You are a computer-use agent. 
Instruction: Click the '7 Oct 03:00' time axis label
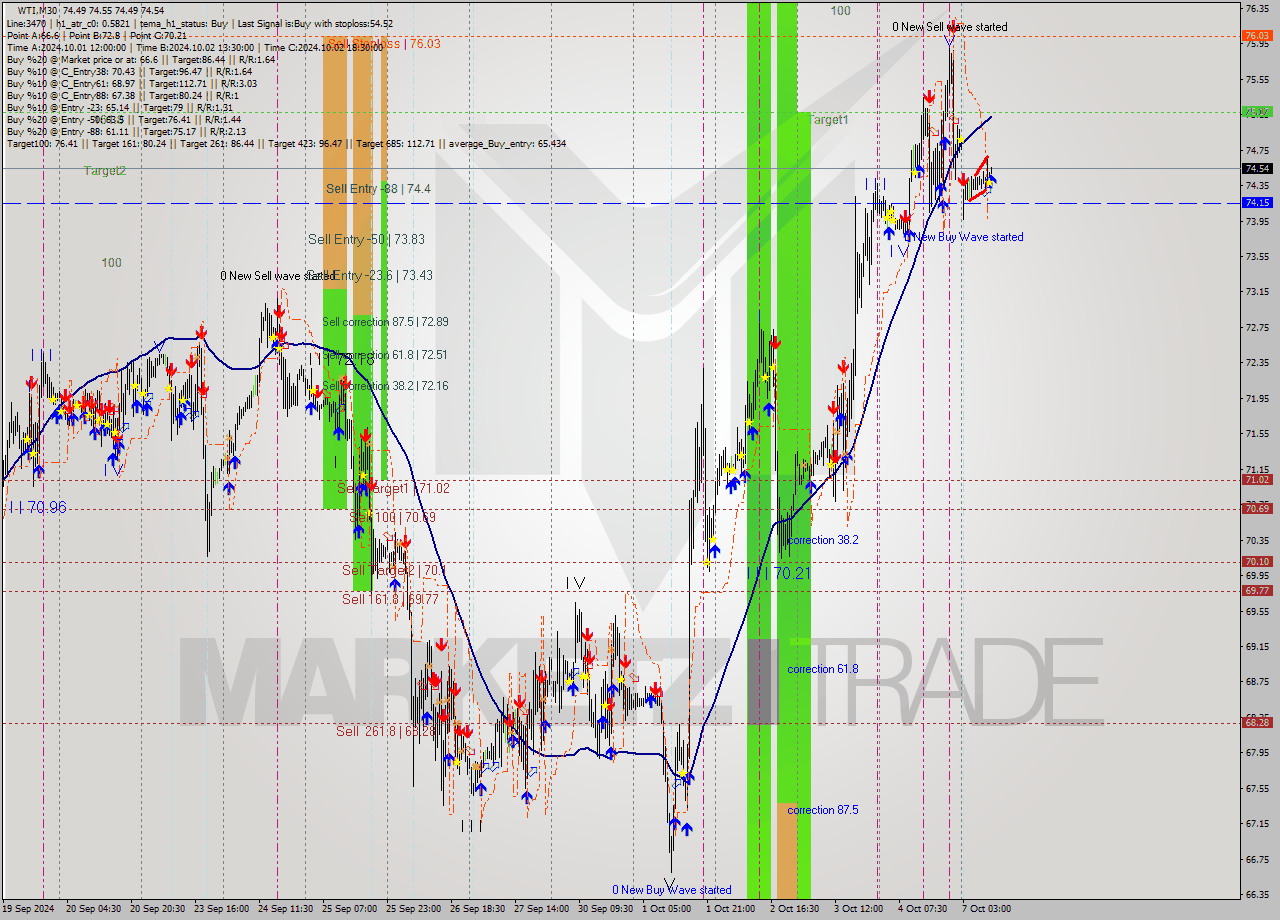[x=987, y=909]
